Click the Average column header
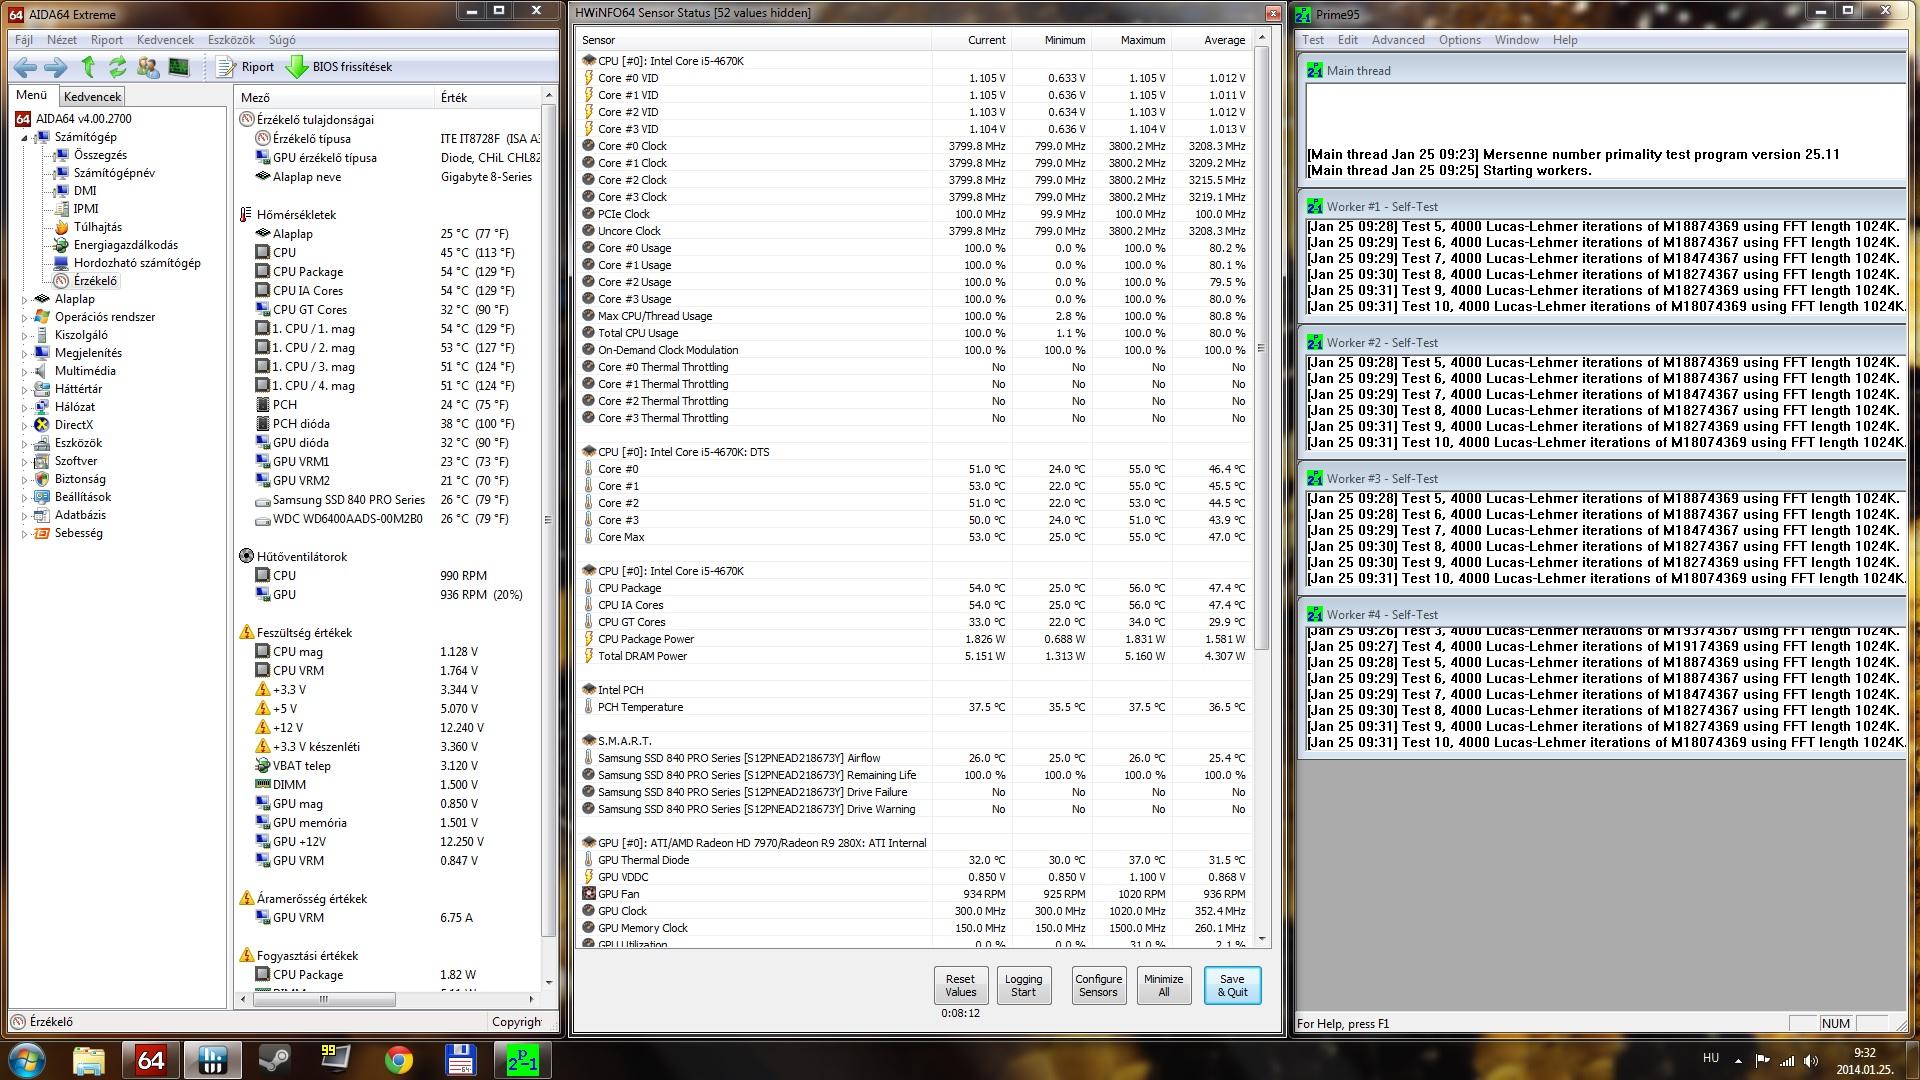This screenshot has height=1080, width=1920. point(1211,40)
